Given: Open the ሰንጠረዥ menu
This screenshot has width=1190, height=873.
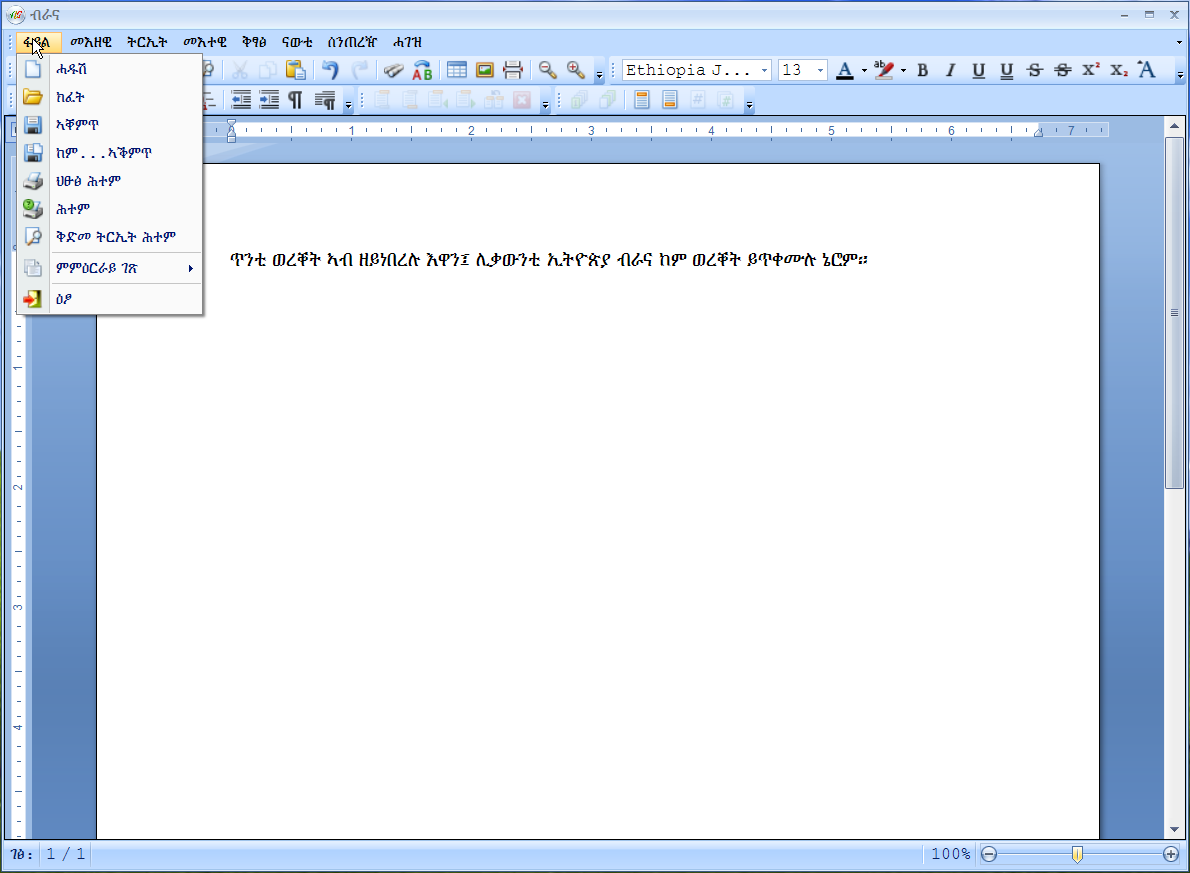Looking at the screenshot, I should pos(351,43).
